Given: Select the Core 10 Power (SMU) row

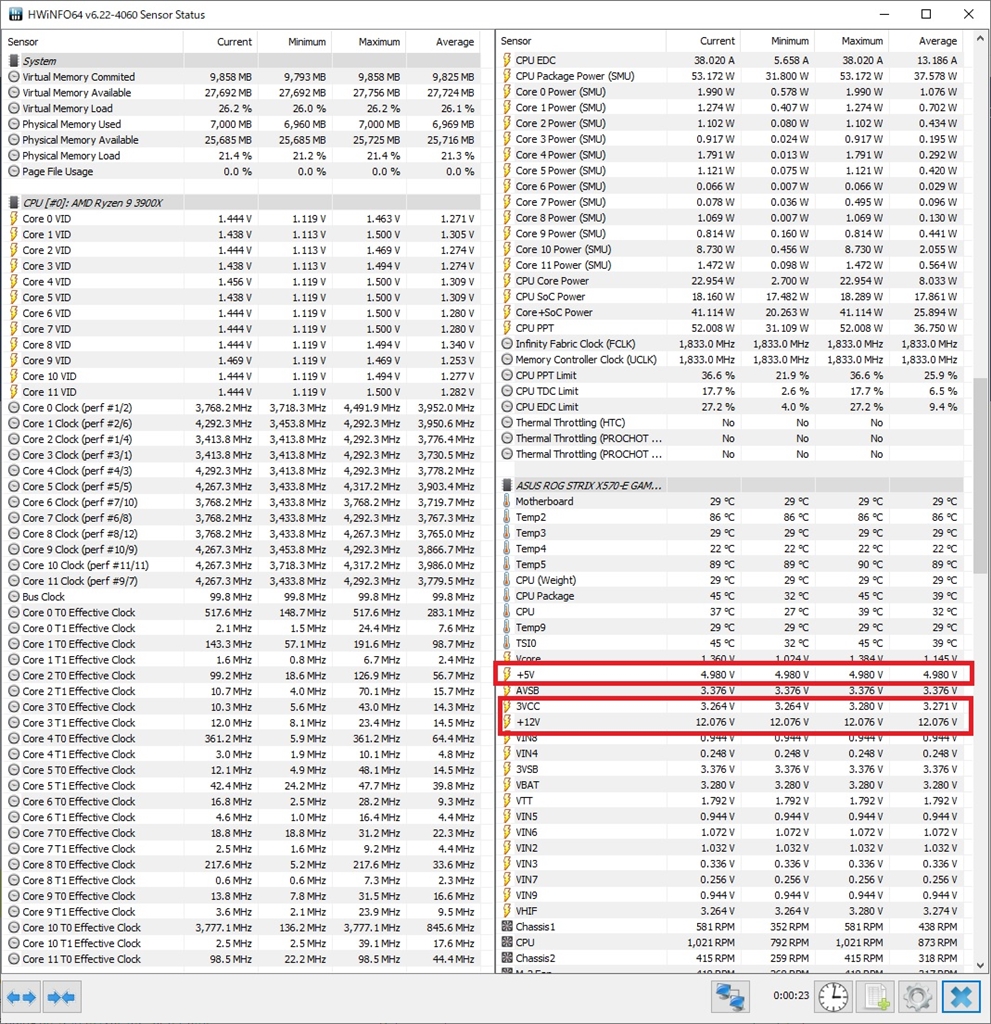Looking at the screenshot, I should [730, 249].
